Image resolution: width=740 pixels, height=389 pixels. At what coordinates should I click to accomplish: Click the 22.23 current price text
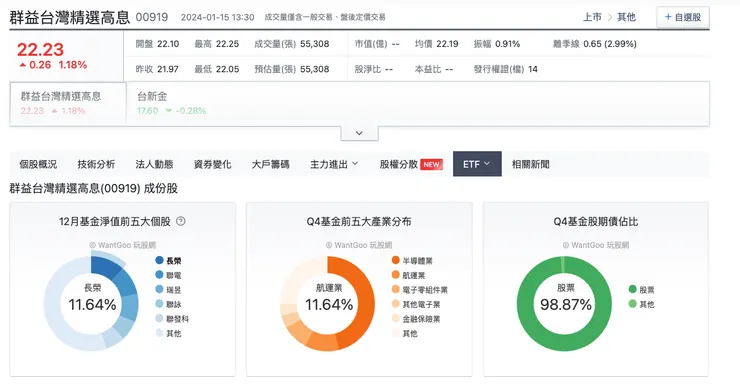coord(40,50)
